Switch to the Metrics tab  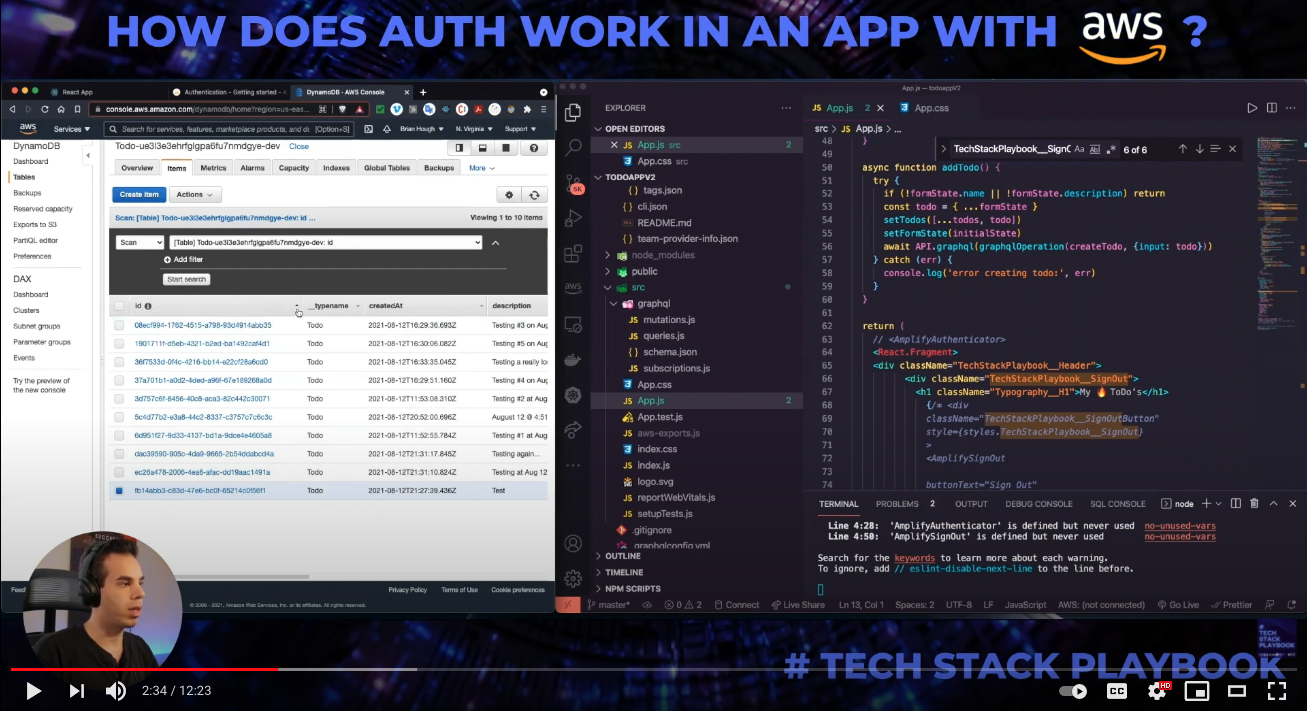point(213,168)
